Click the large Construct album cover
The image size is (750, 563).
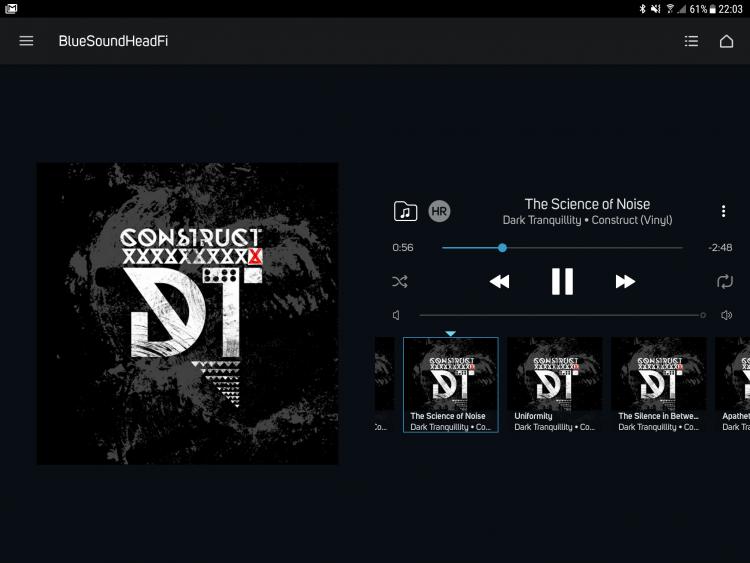tap(188, 313)
